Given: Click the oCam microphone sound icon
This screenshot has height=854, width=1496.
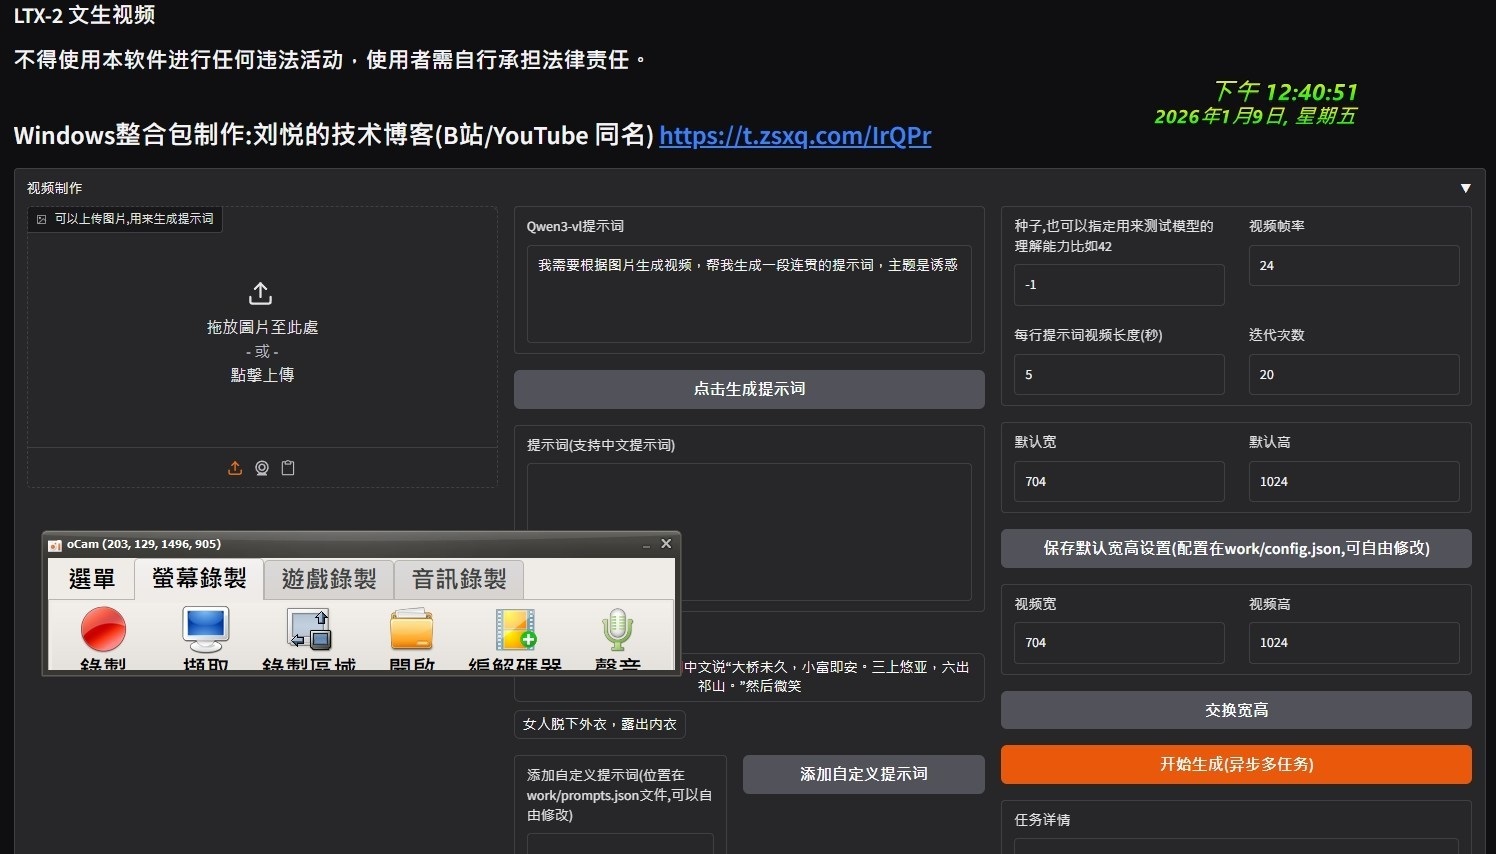Looking at the screenshot, I should [617, 630].
